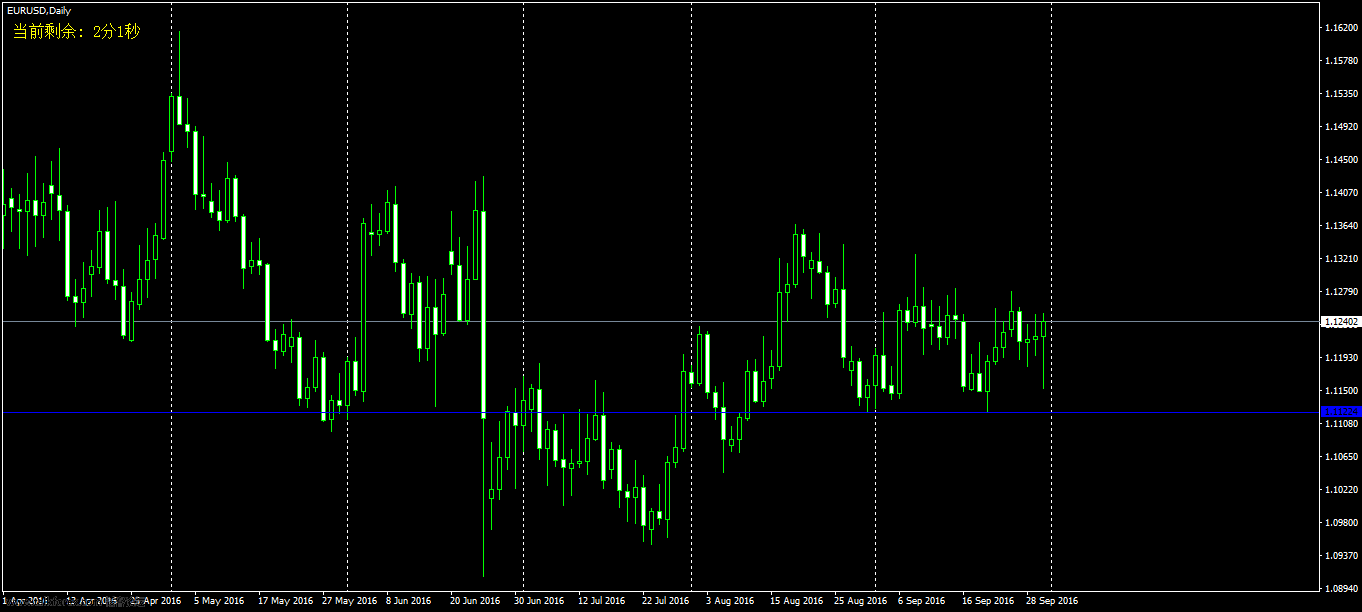The width and height of the screenshot is (1362, 612).
Task: Click the 1.11930 price axis label
Action: 1341,358
